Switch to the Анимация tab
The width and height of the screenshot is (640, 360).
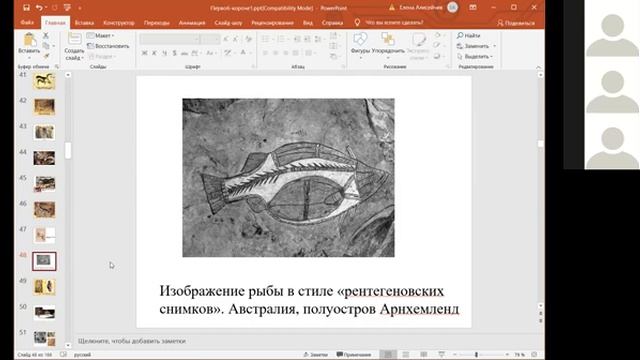[192, 23]
